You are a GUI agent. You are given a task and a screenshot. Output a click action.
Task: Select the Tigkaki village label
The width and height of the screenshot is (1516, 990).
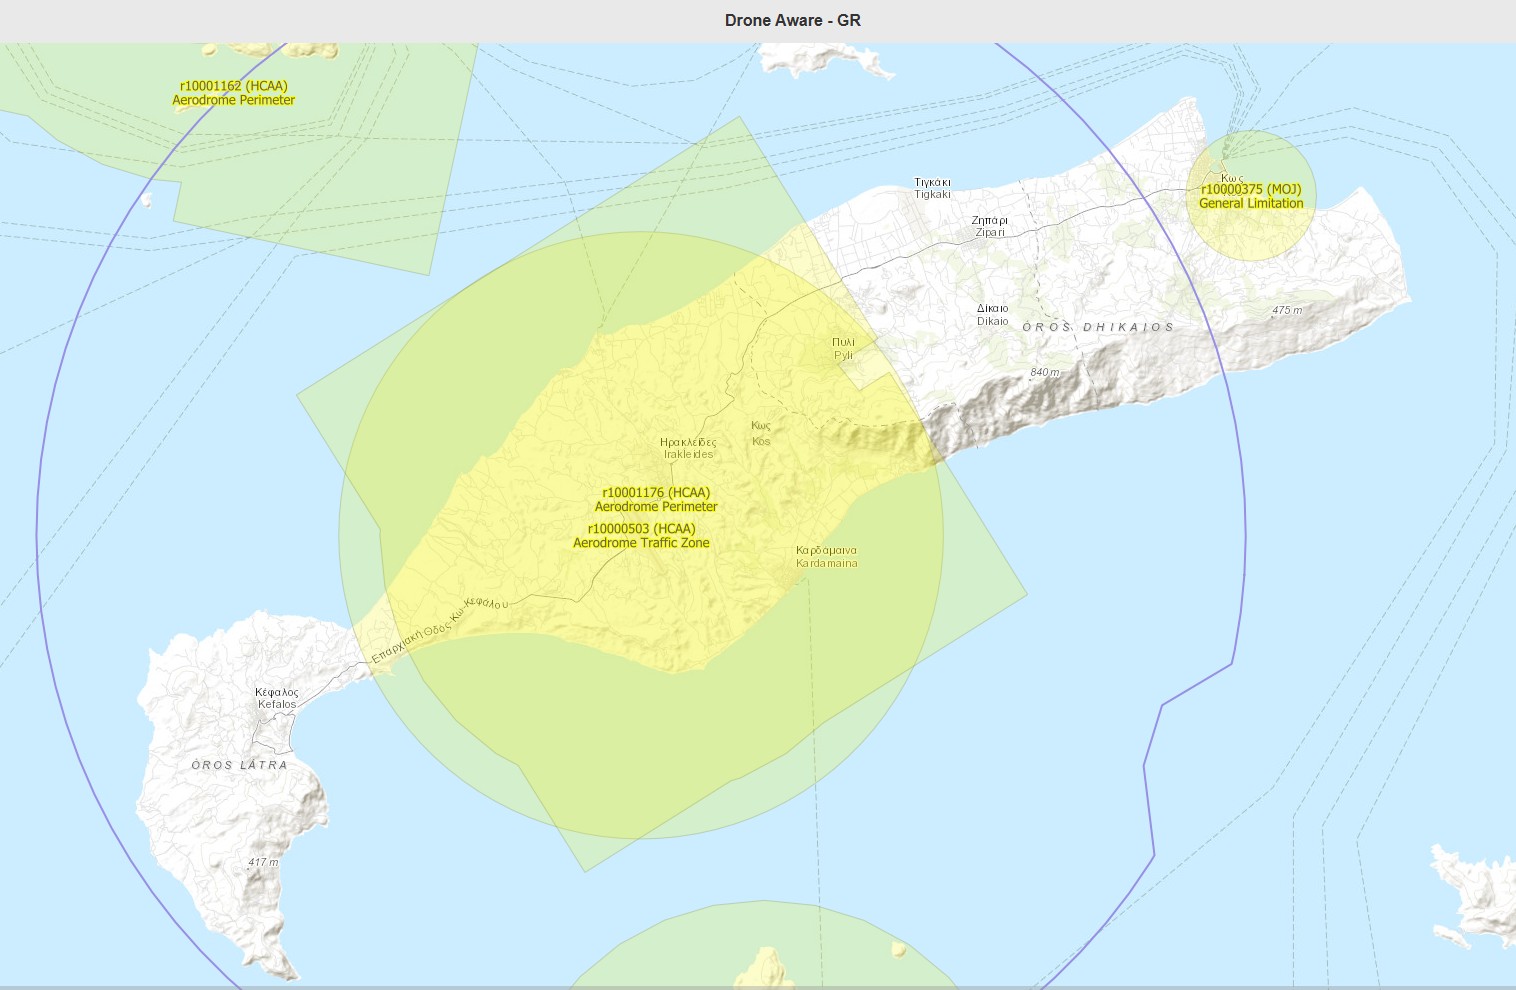click(x=933, y=188)
